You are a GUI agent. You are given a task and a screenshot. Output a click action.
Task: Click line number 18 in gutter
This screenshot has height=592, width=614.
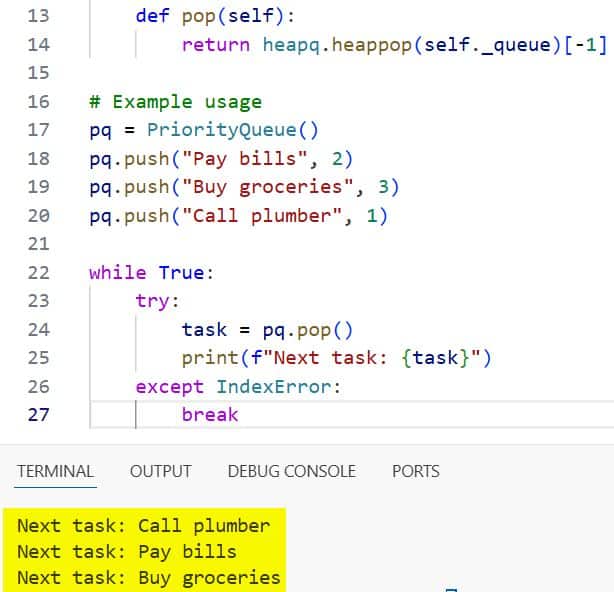pyautogui.click(x=38, y=159)
